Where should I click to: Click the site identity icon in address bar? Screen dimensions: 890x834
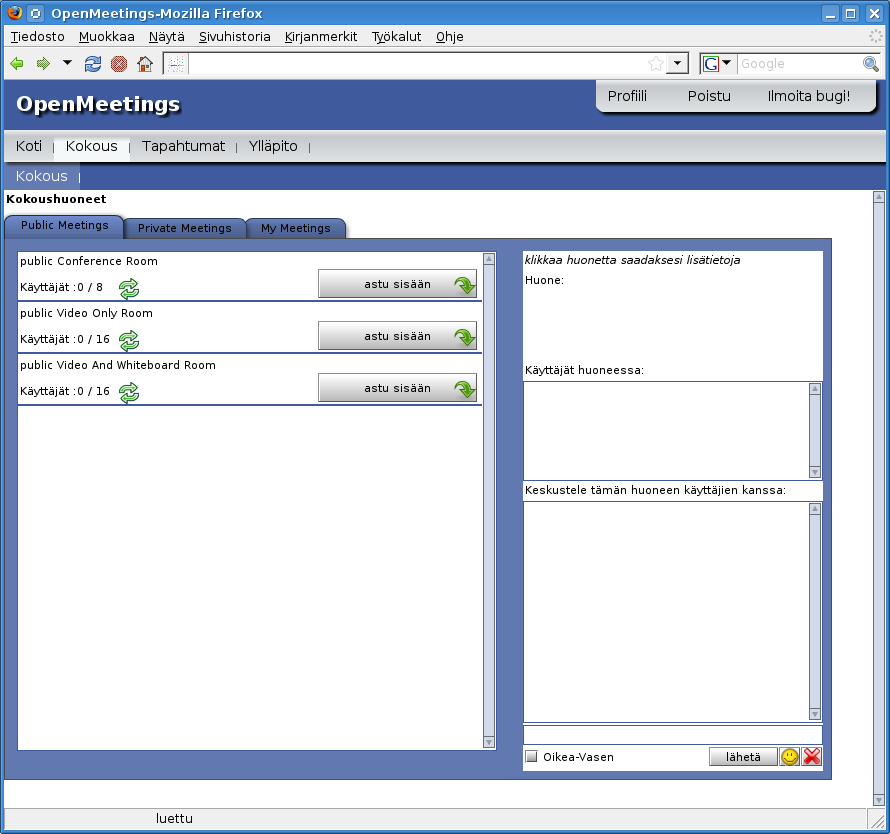[176, 64]
